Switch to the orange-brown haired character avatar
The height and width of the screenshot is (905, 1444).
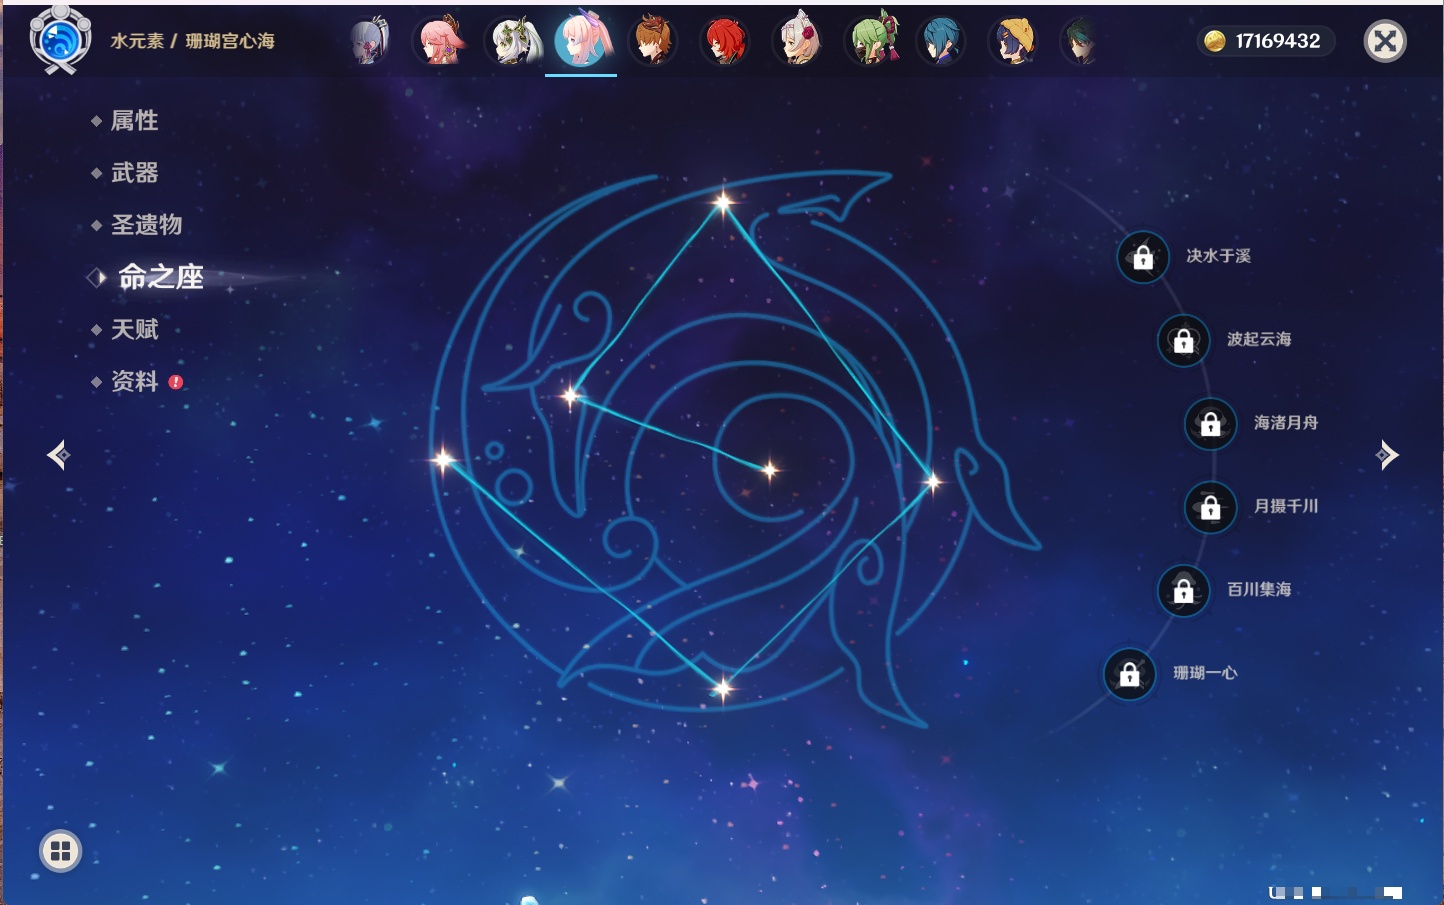(653, 41)
